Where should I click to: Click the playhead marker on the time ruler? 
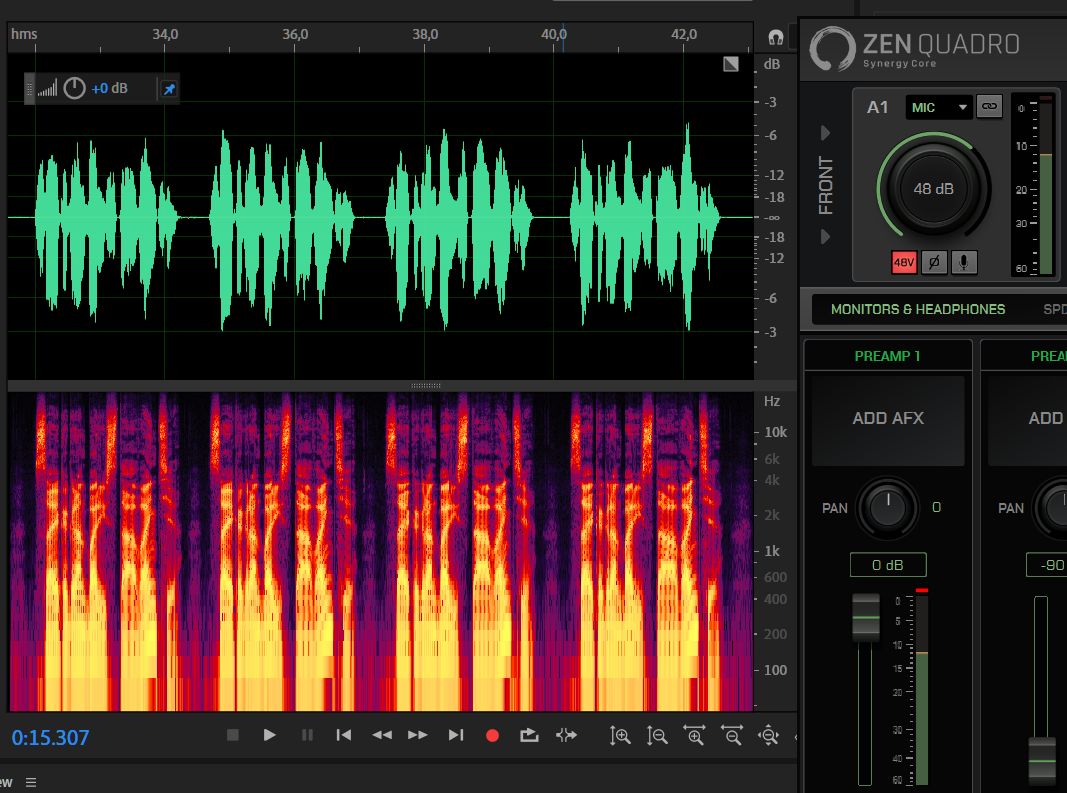pos(563,35)
